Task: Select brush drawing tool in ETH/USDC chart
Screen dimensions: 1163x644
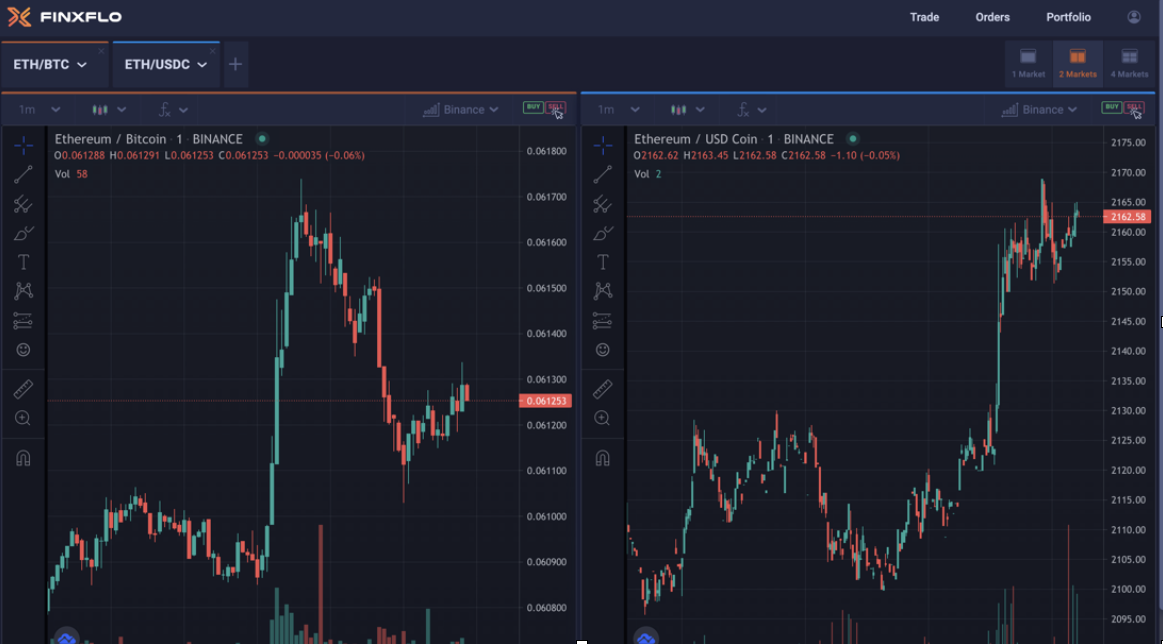Action: click(x=603, y=233)
